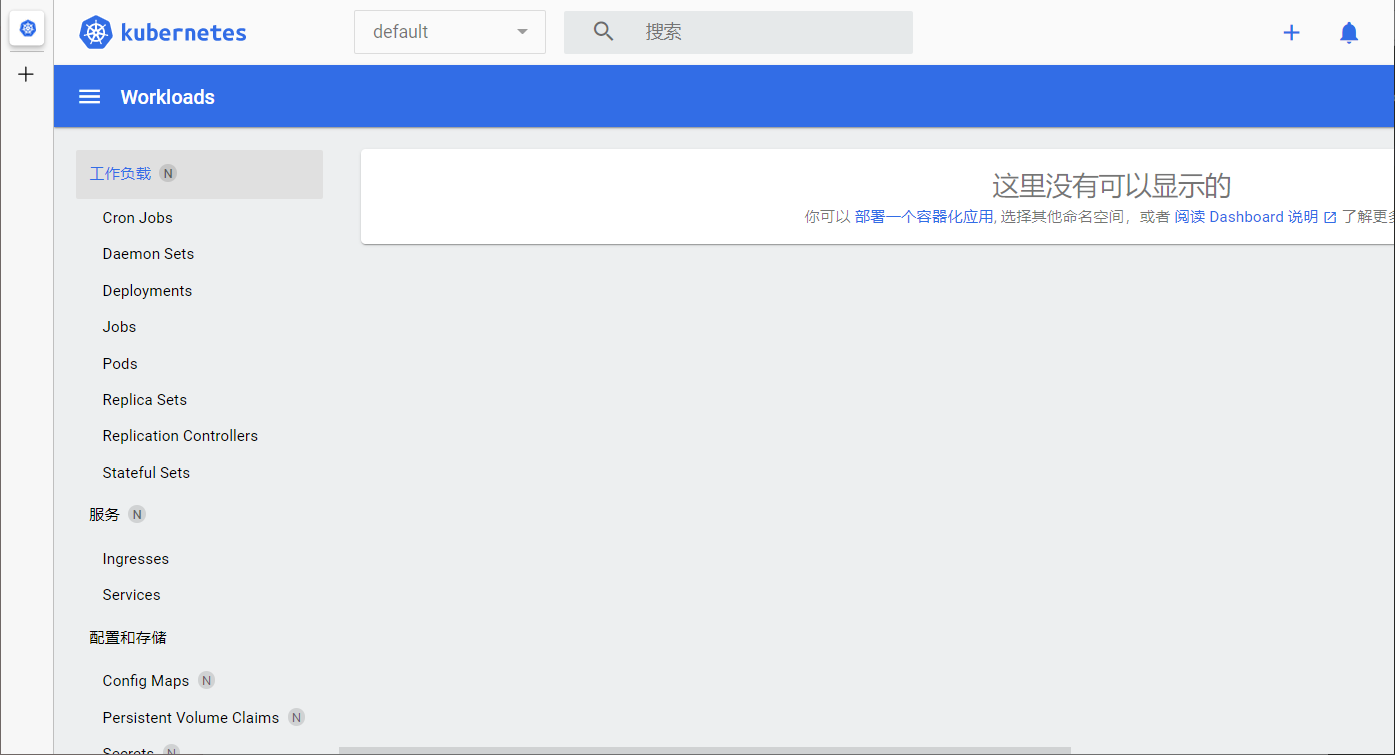The height and width of the screenshot is (755, 1395).
Task: Go to Pods in sidebar
Action: coord(120,364)
